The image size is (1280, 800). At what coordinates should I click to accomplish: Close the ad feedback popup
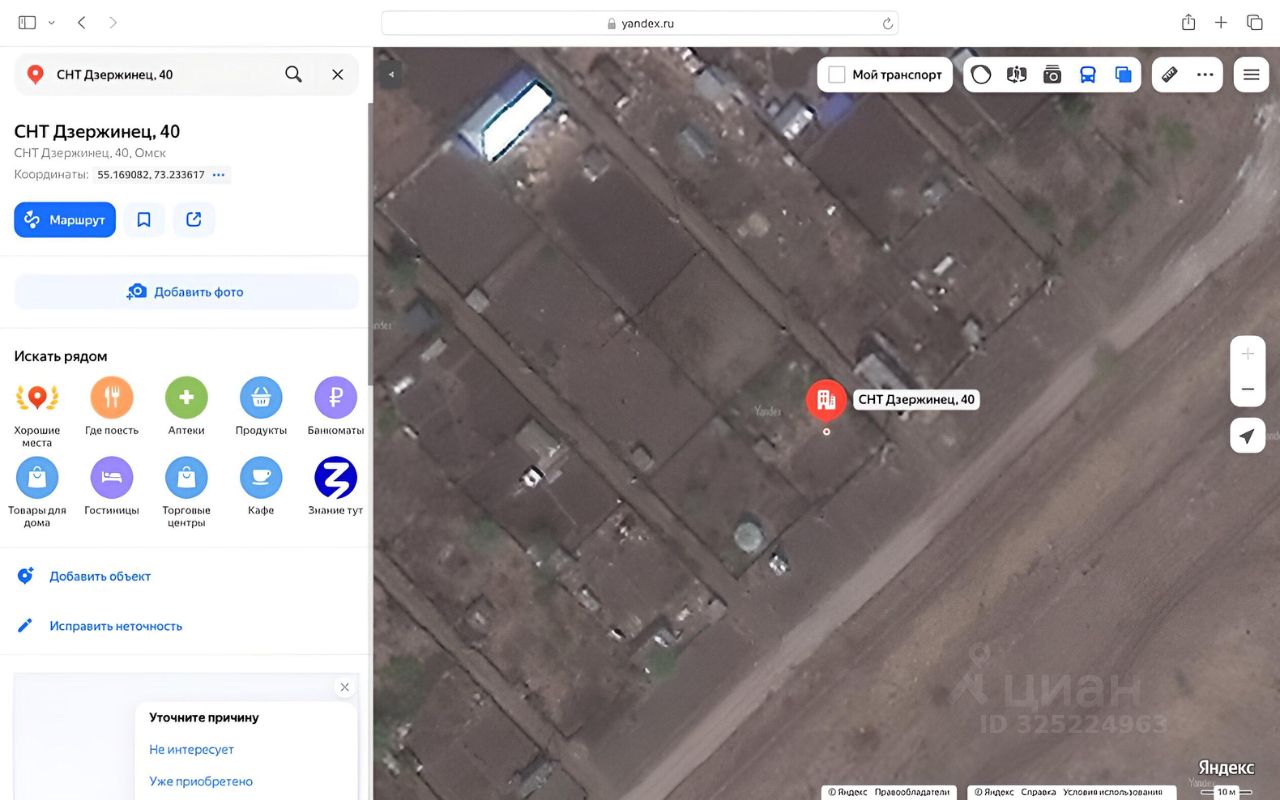(x=345, y=687)
